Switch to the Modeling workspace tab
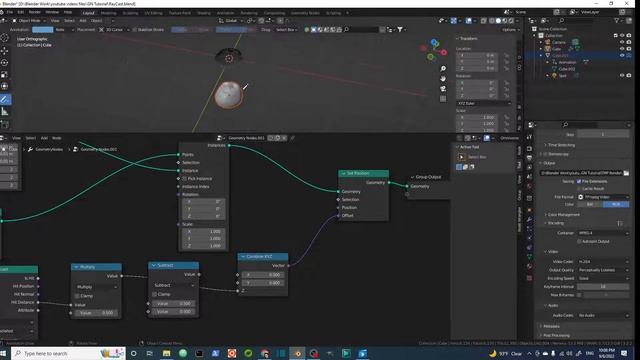Viewport: 640px width, 360px height. tap(108, 13)
